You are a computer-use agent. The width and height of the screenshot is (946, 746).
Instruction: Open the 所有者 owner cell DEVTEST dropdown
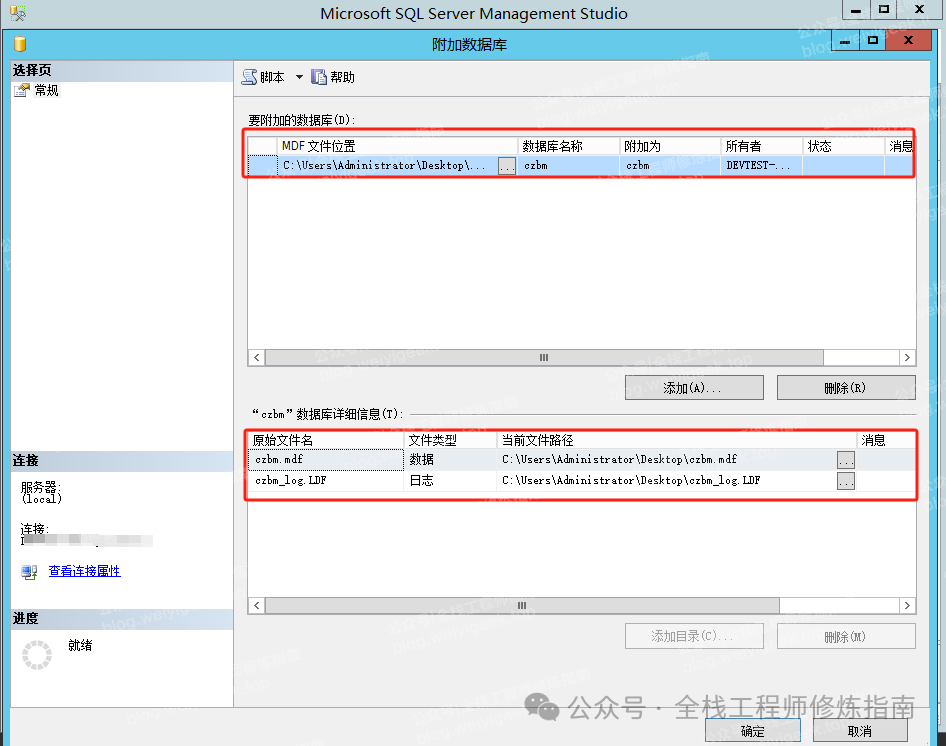click(x=761, y=166)
